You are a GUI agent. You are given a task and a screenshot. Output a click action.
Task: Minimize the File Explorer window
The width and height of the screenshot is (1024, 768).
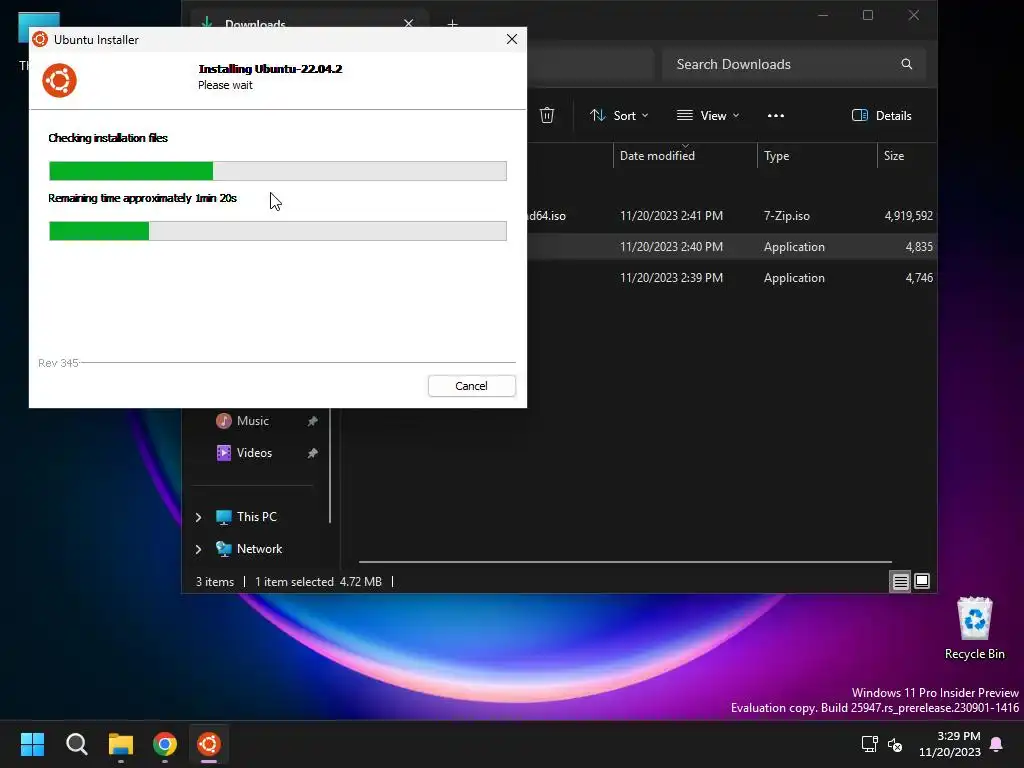(x=823, y=15)
